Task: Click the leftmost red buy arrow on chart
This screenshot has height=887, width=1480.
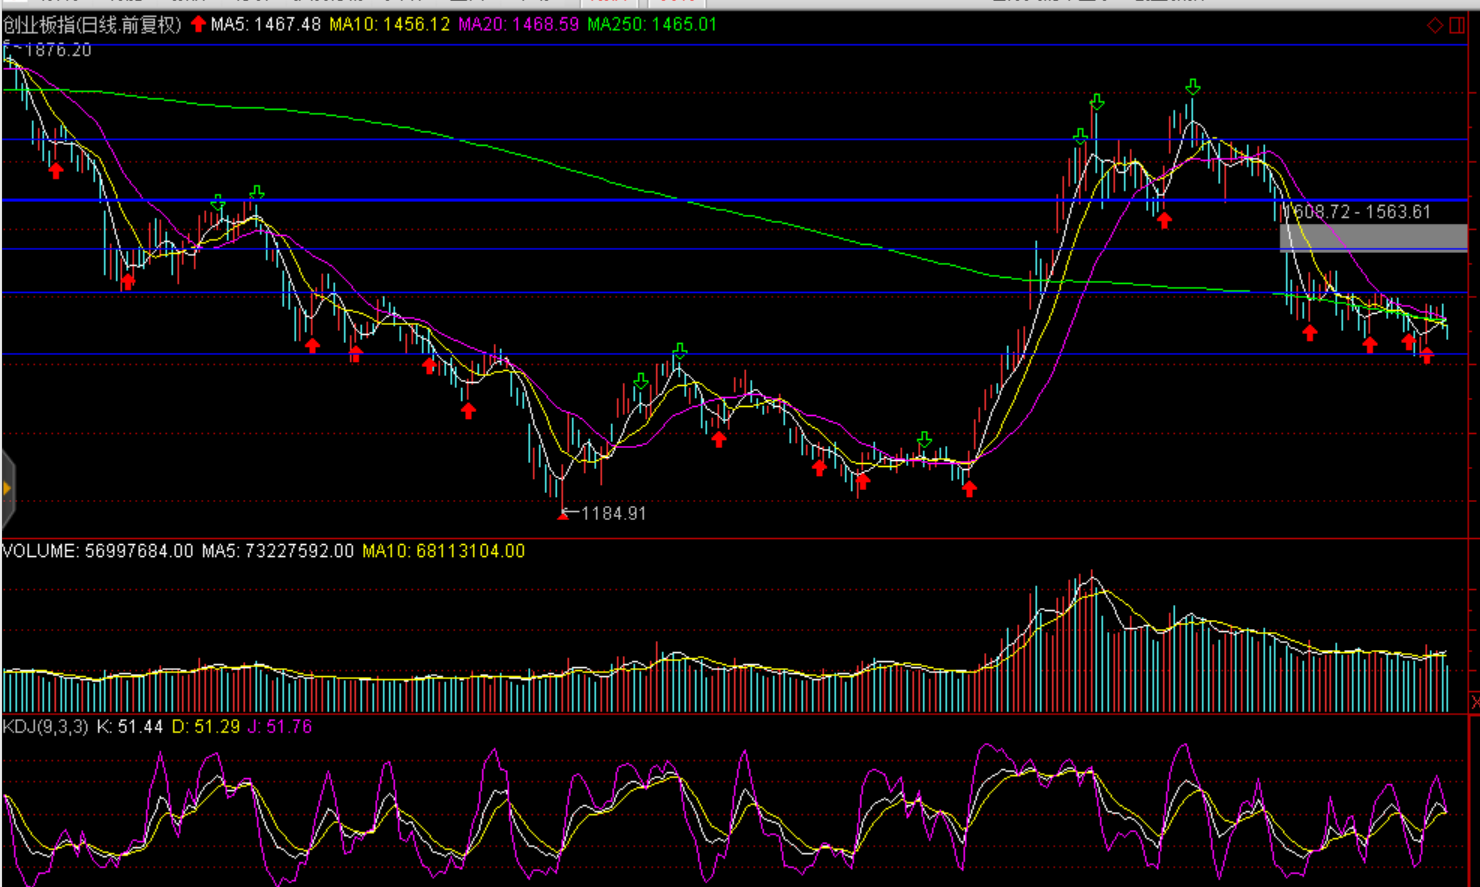Action: tap(56, 171)
